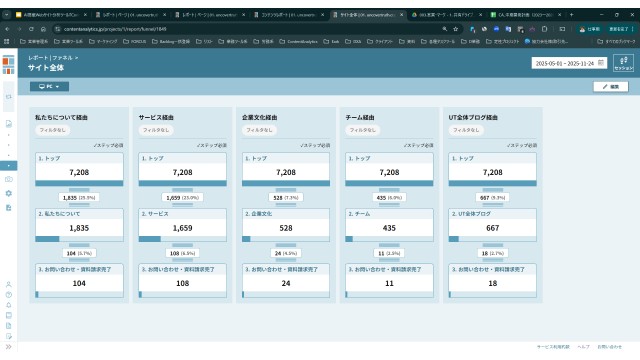Close the active サイト全体 browser tab
The height and width of the screenshot is (360, 640).
pyautogui.click(x=402, y=15)
